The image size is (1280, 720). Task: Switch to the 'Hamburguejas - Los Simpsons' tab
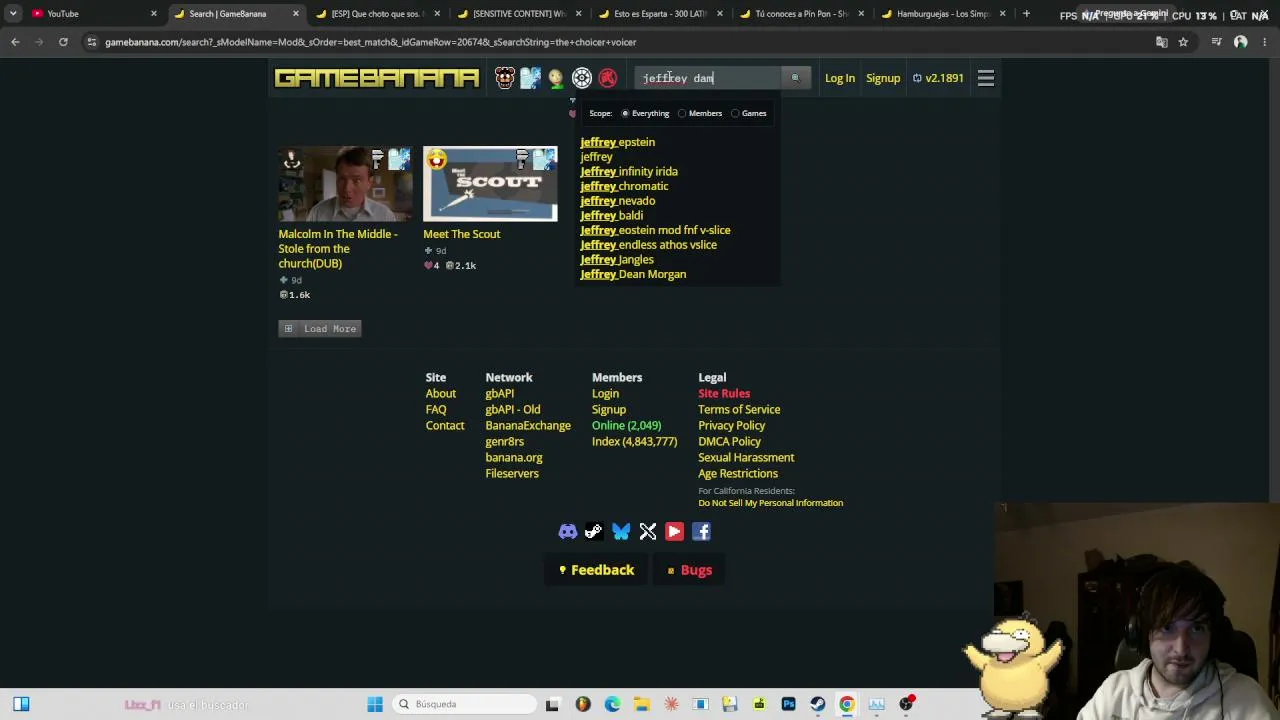pyautogui.click(x=943, y=14)
